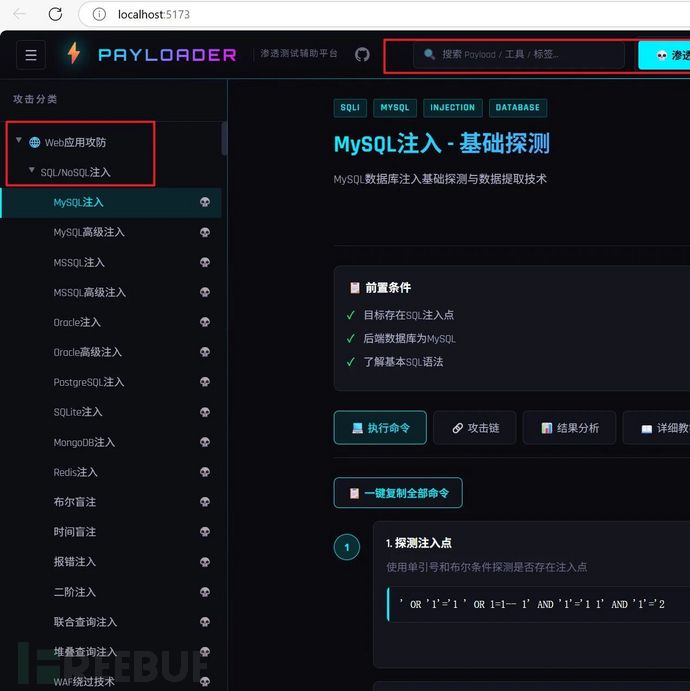The width and height of the screenshot is (690, 691).
Task: Select 联合查询注入 in the sidebar
Action: coord(111,622)
